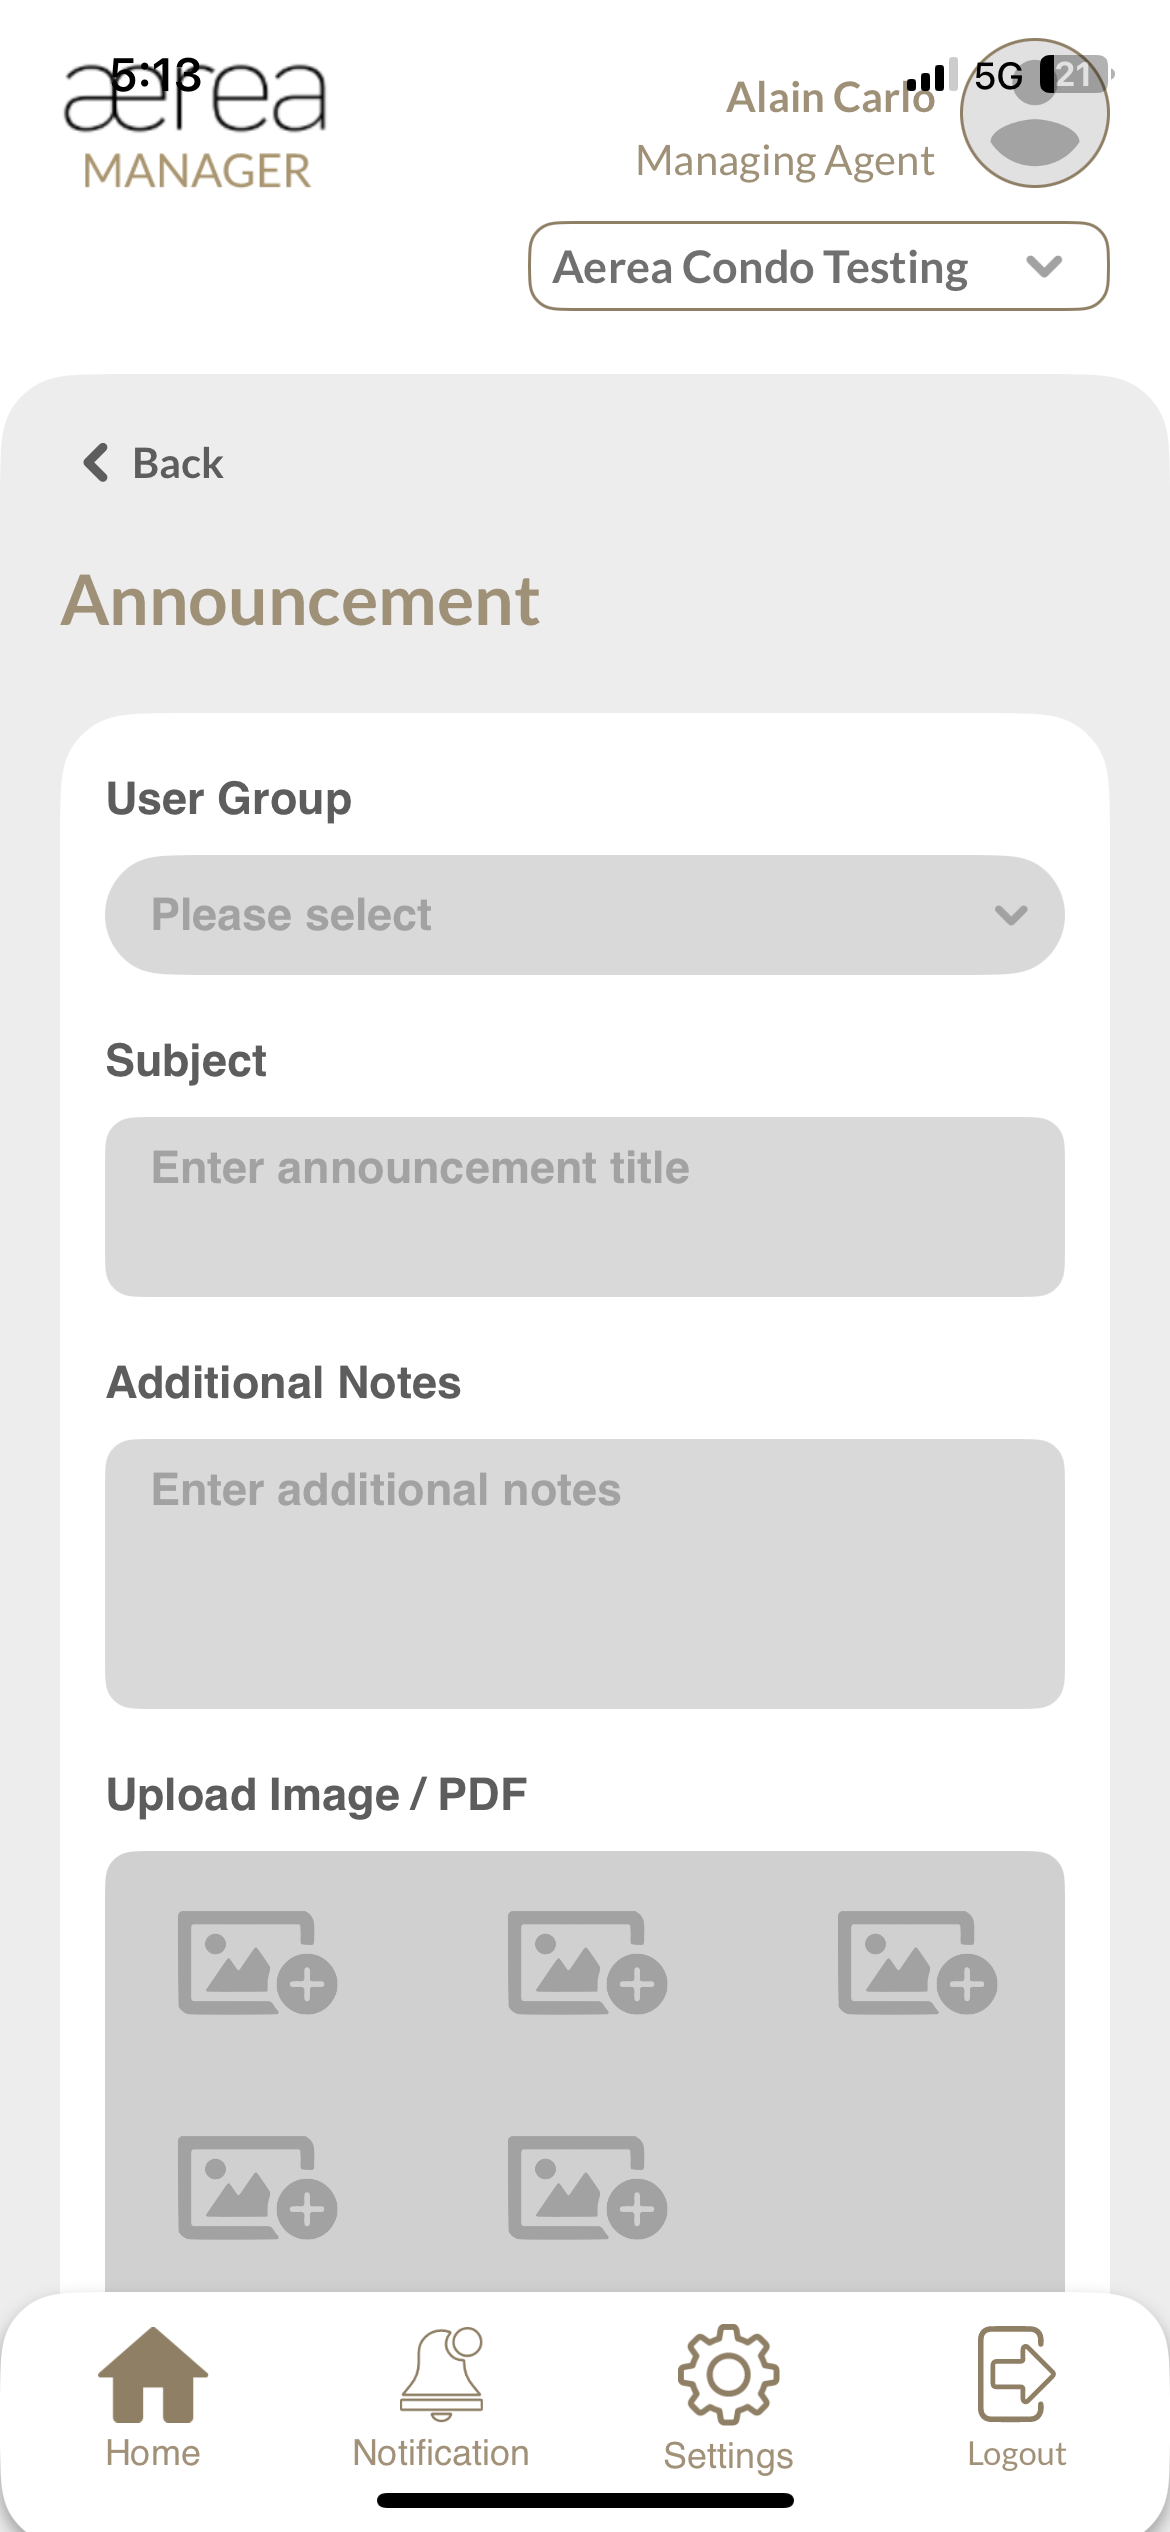Screen dimensions: 1170x2532
Task: Click the fifth upload image placeholder icon
Action: tap(587, 2188)
